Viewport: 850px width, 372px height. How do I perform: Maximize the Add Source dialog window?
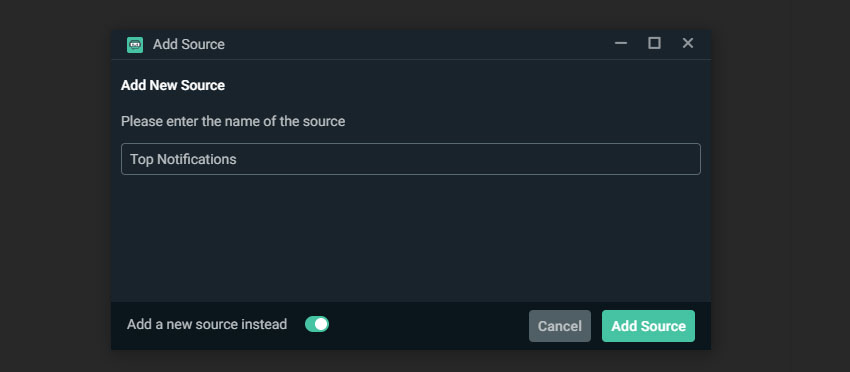point(654,43)
